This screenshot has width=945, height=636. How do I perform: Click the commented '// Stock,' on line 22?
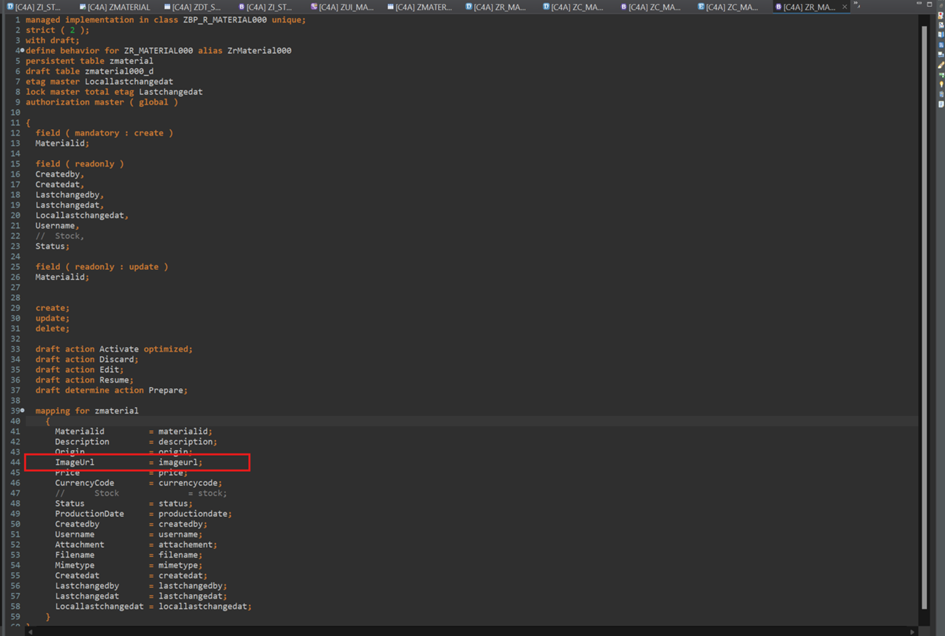click(60, 236)
